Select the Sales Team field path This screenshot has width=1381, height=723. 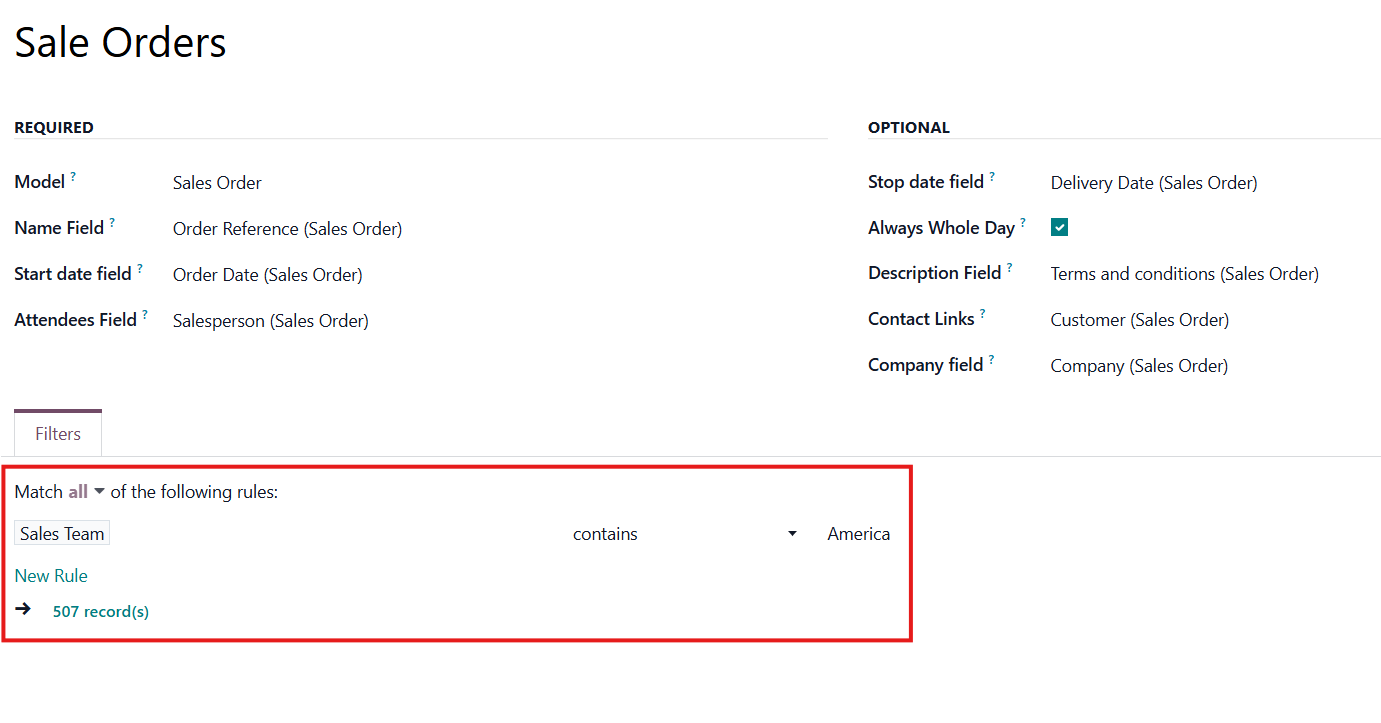point(62,534)
